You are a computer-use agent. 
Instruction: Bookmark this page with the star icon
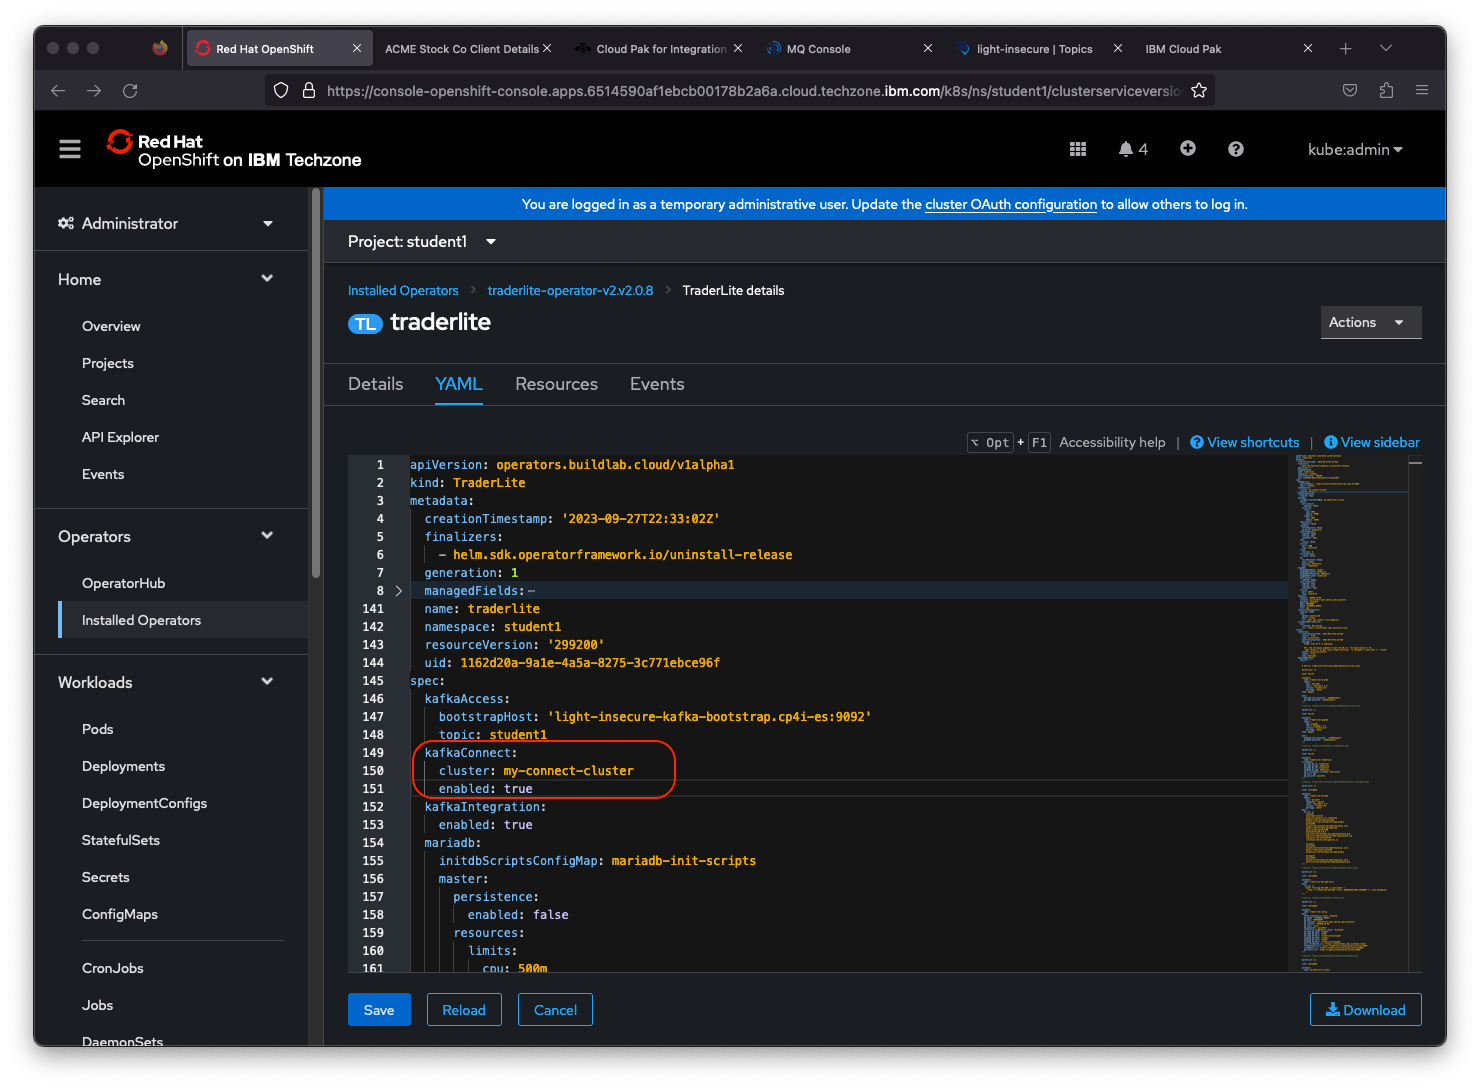pos(1198,89)
